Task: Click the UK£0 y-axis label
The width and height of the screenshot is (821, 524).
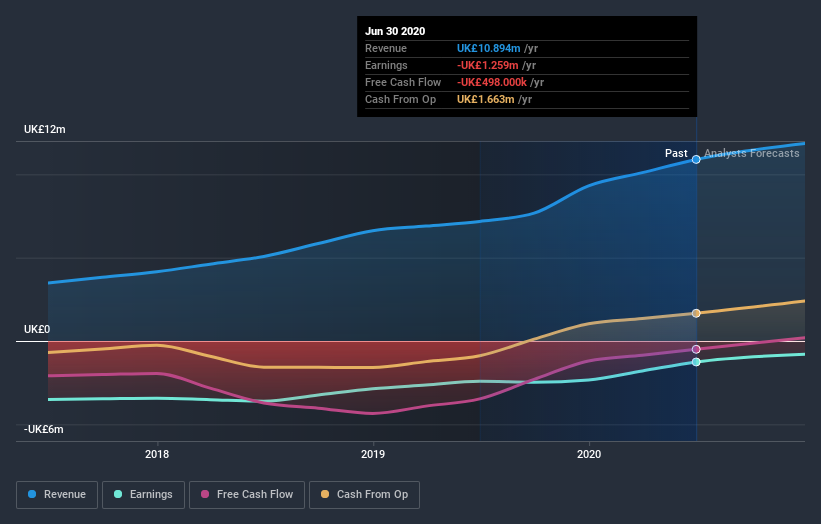Action: point(37,329)
